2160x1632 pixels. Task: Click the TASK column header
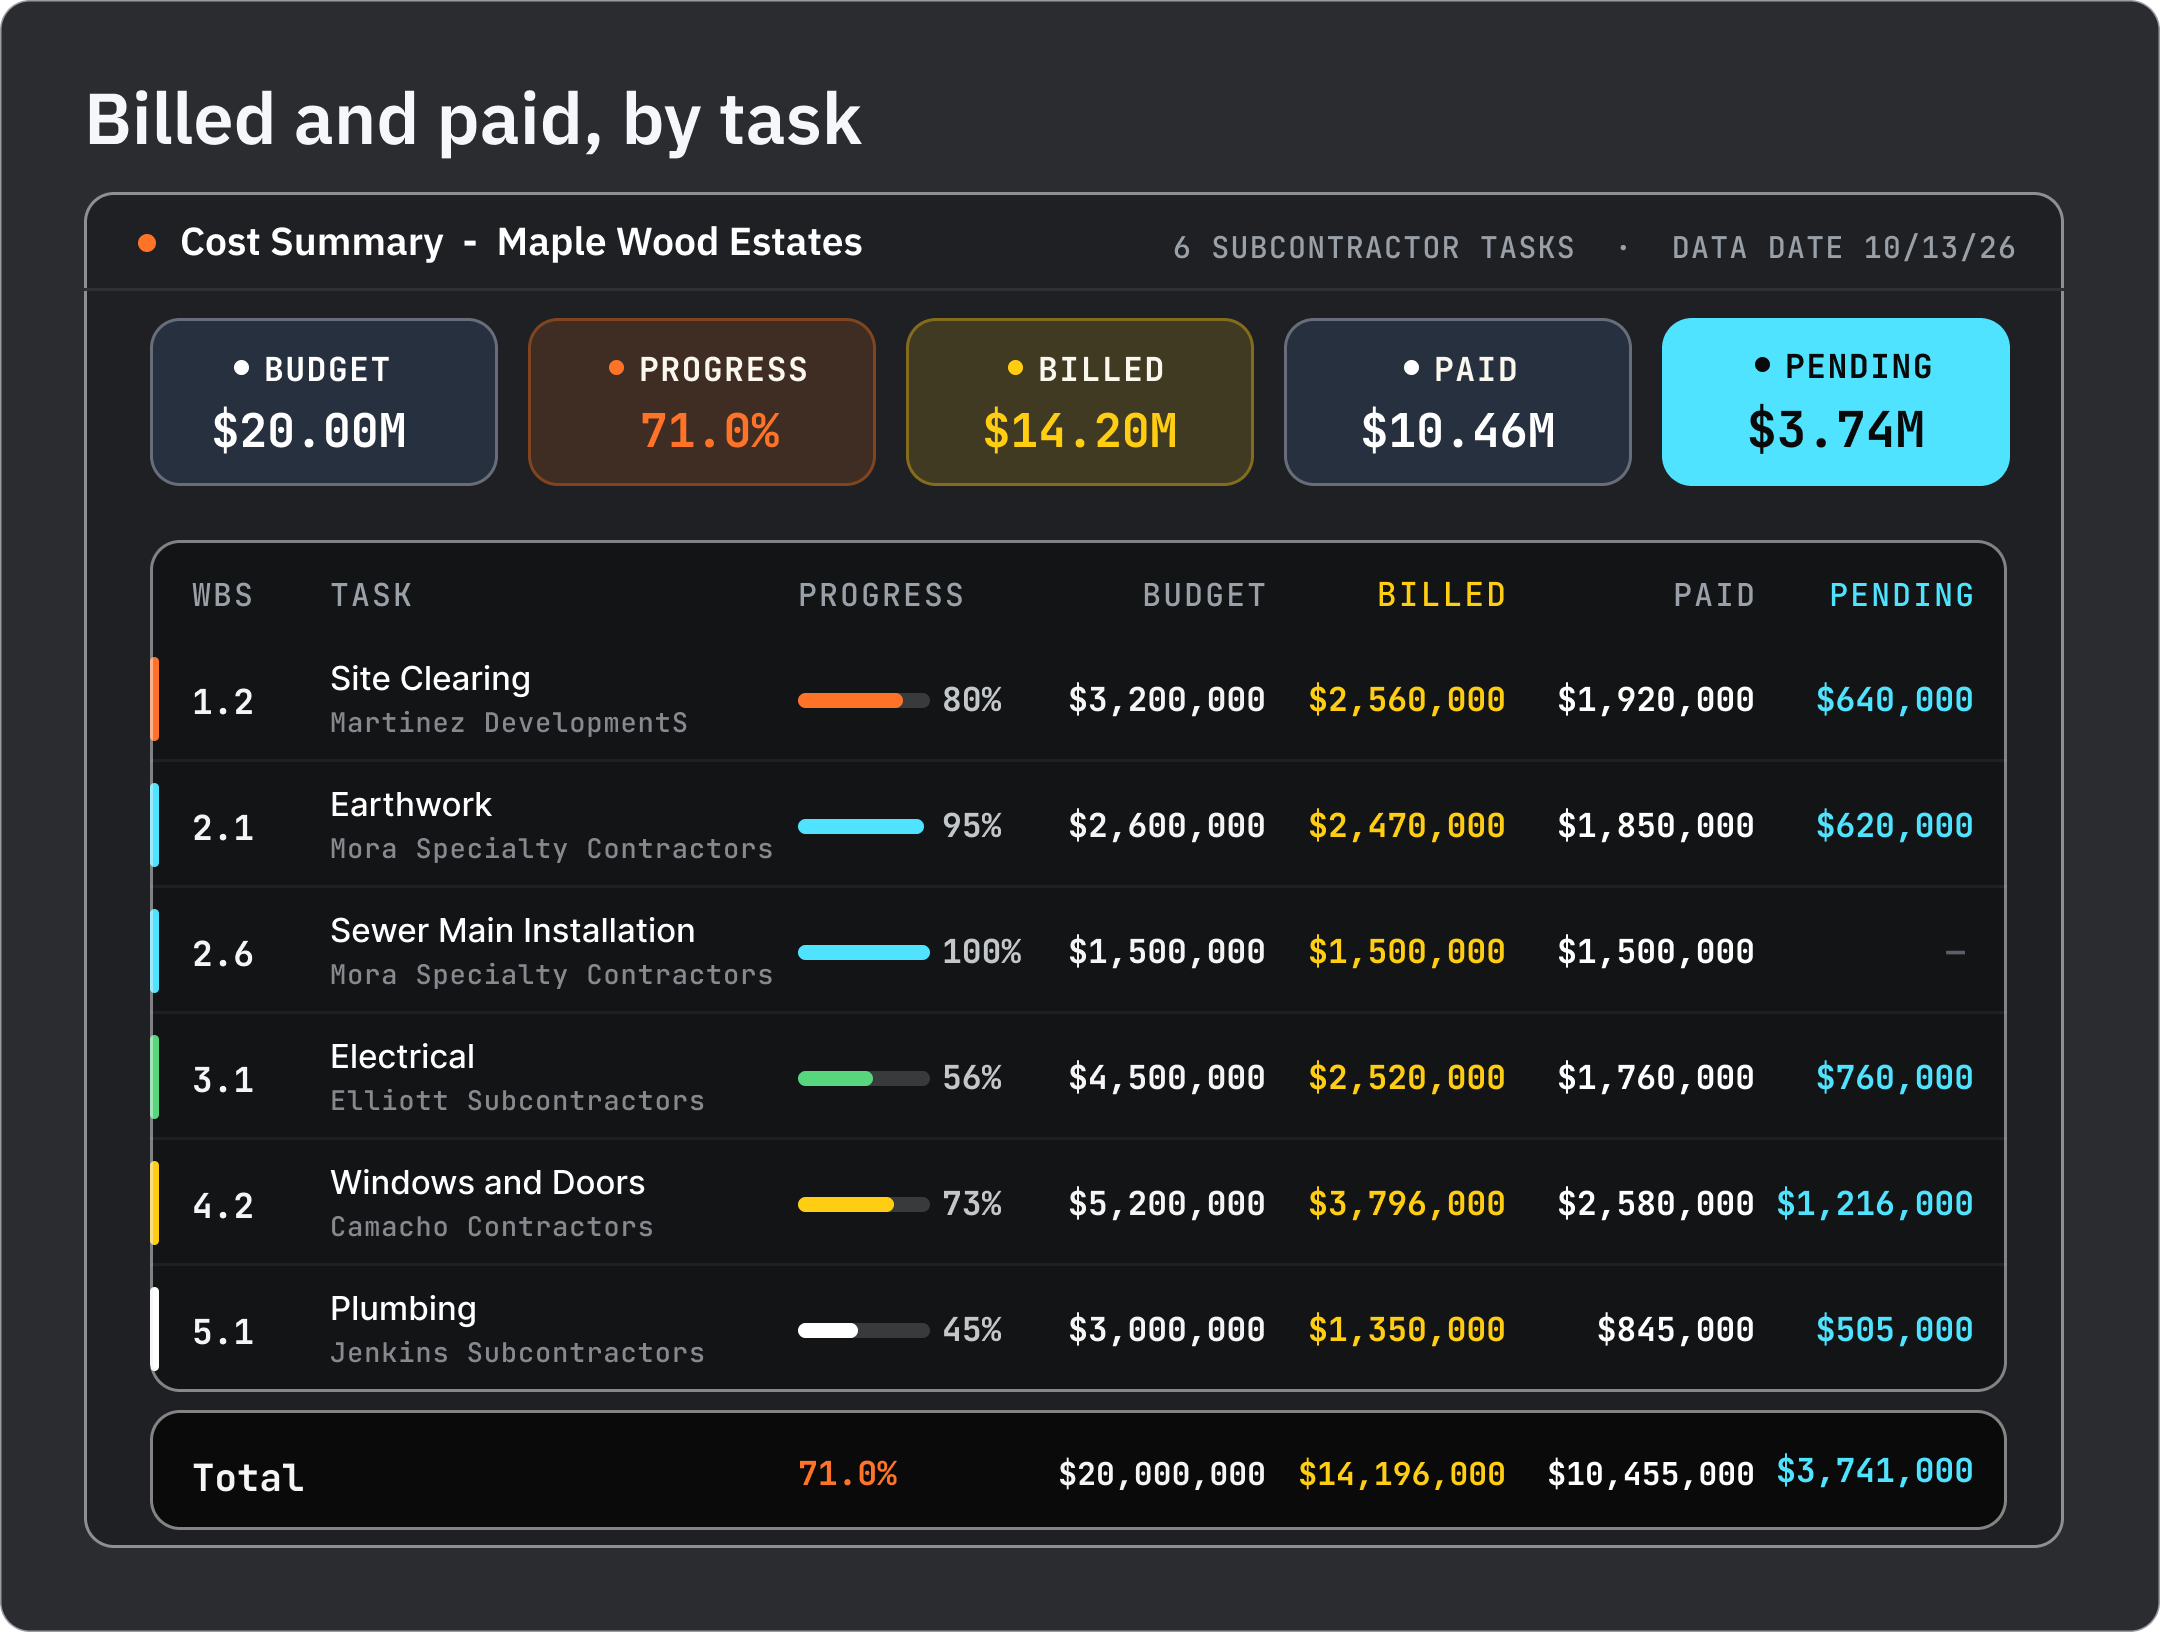372,596
